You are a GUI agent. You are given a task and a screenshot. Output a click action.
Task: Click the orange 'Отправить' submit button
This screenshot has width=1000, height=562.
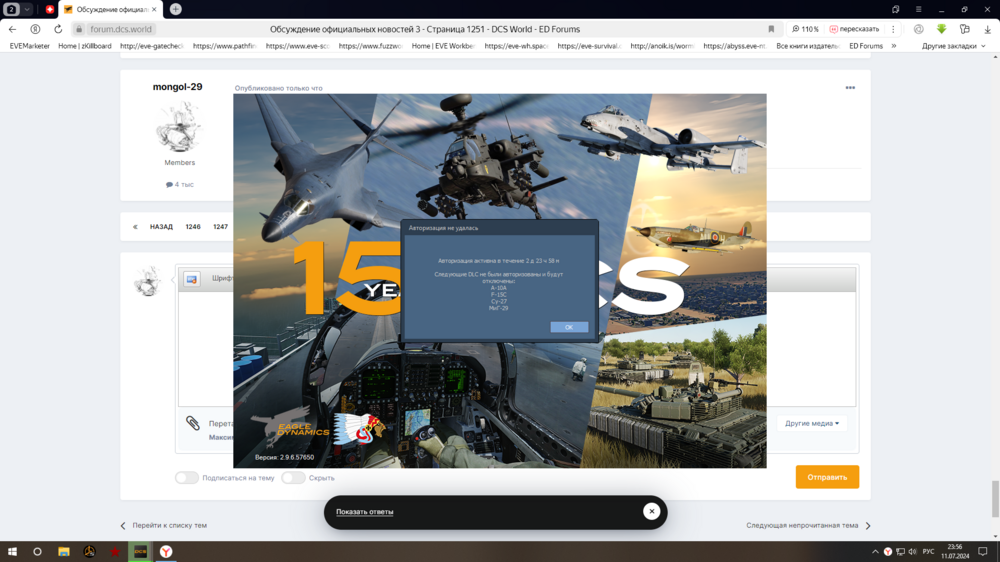(827, 477)
